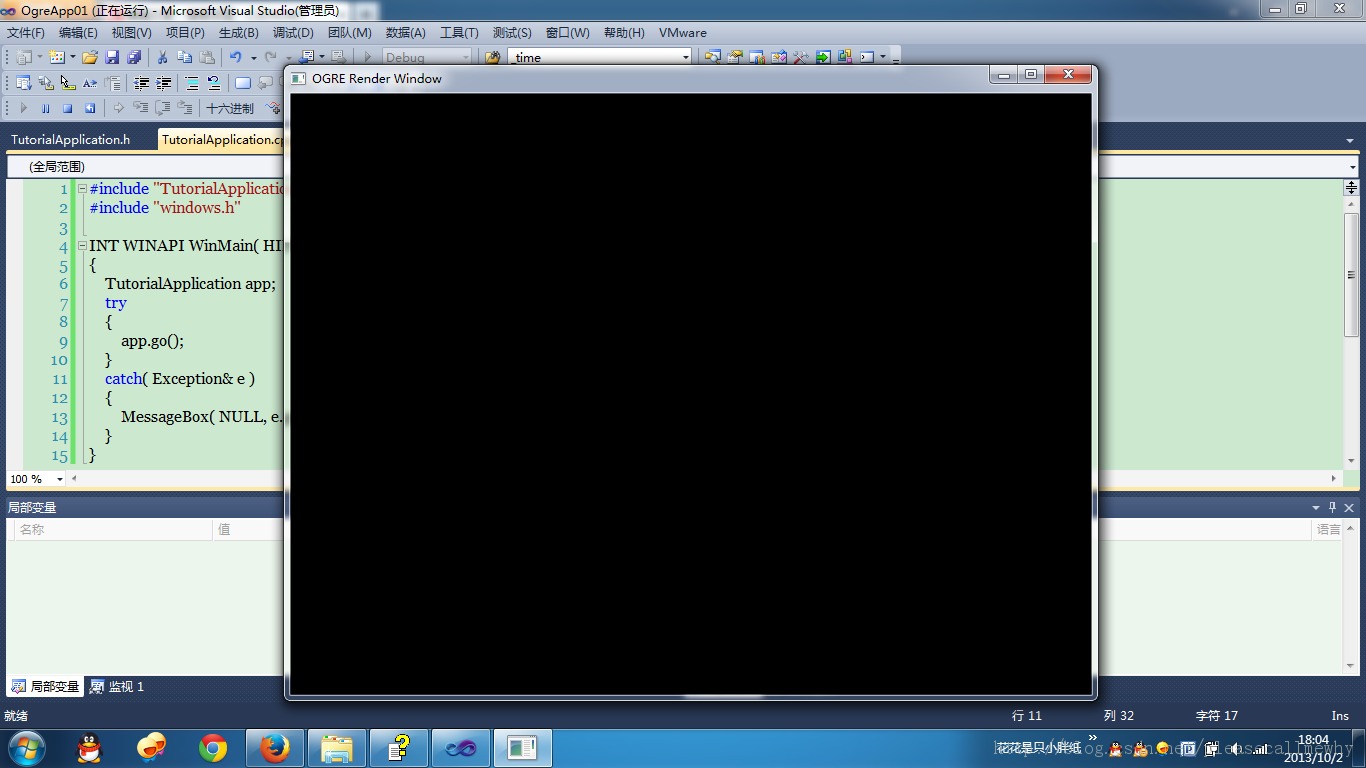Image resolution: width=1366 pixels, height=768 pixels.
Task: Expand the (全局范围) scope dropdown
Action: (x=1353, y=167)
